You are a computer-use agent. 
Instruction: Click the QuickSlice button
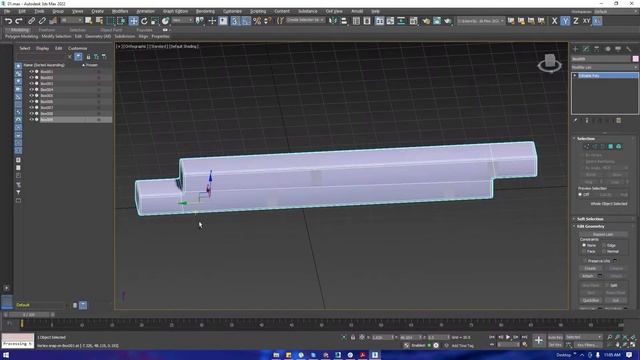coord(591,300)
